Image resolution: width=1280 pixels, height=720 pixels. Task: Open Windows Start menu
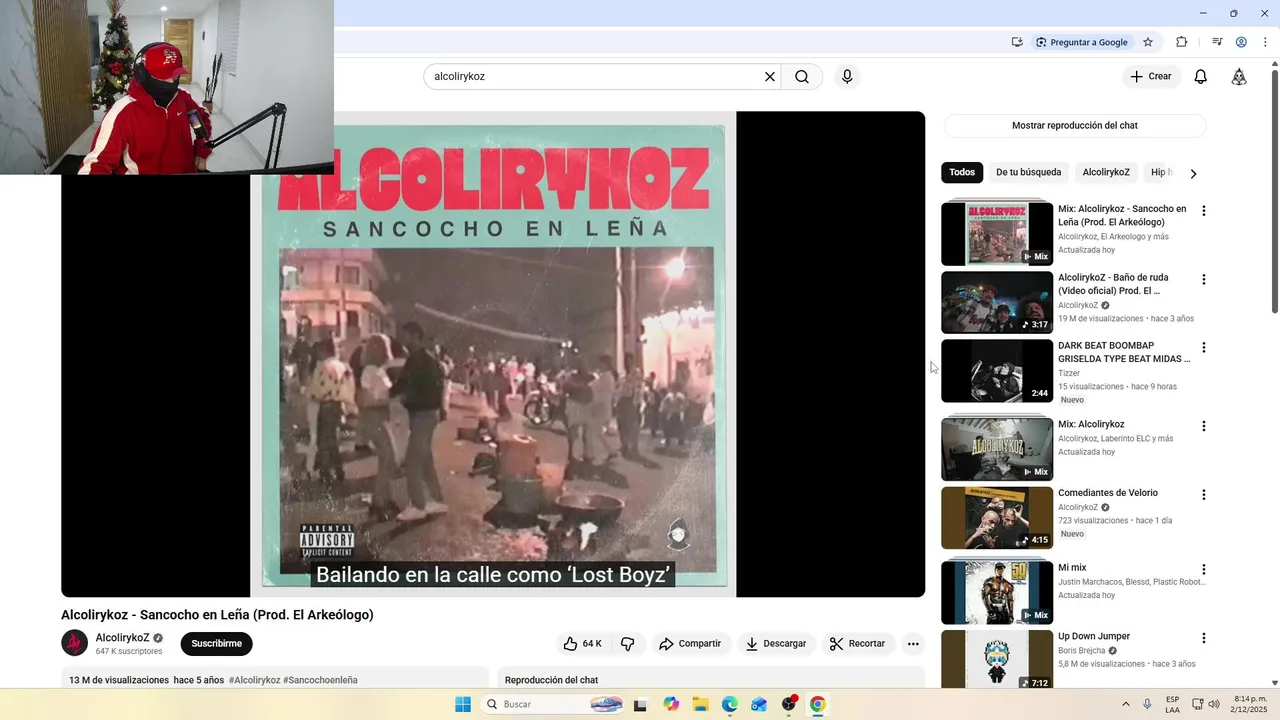click(463, 705)
